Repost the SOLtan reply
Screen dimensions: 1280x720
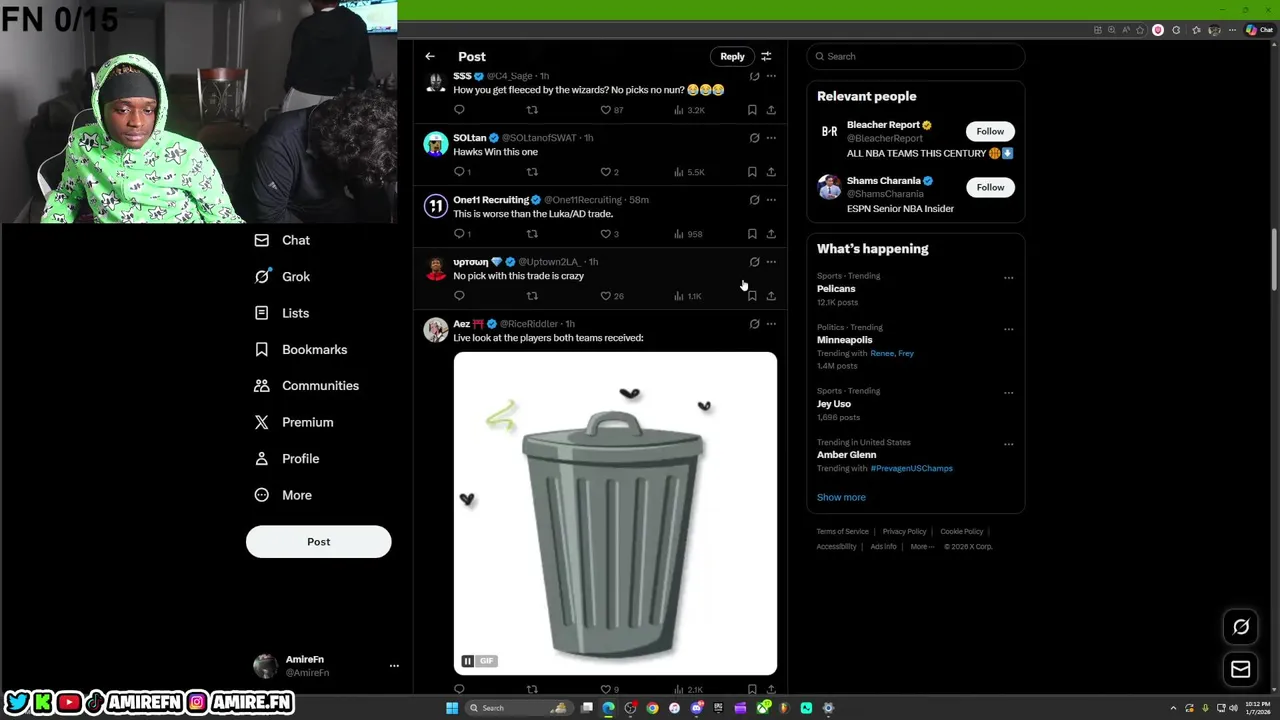(532, 172)
